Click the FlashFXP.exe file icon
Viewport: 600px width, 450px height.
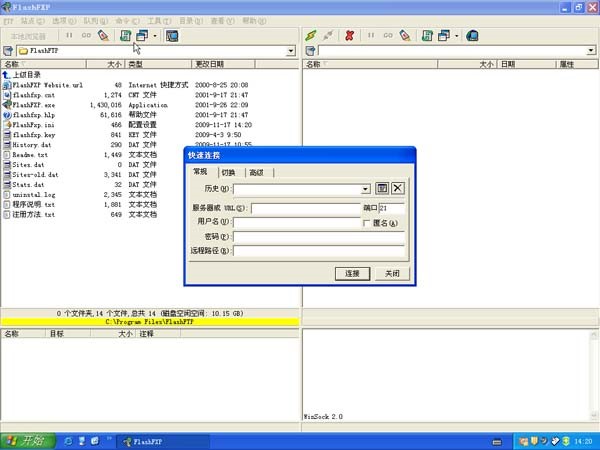[x=8, y=105]
